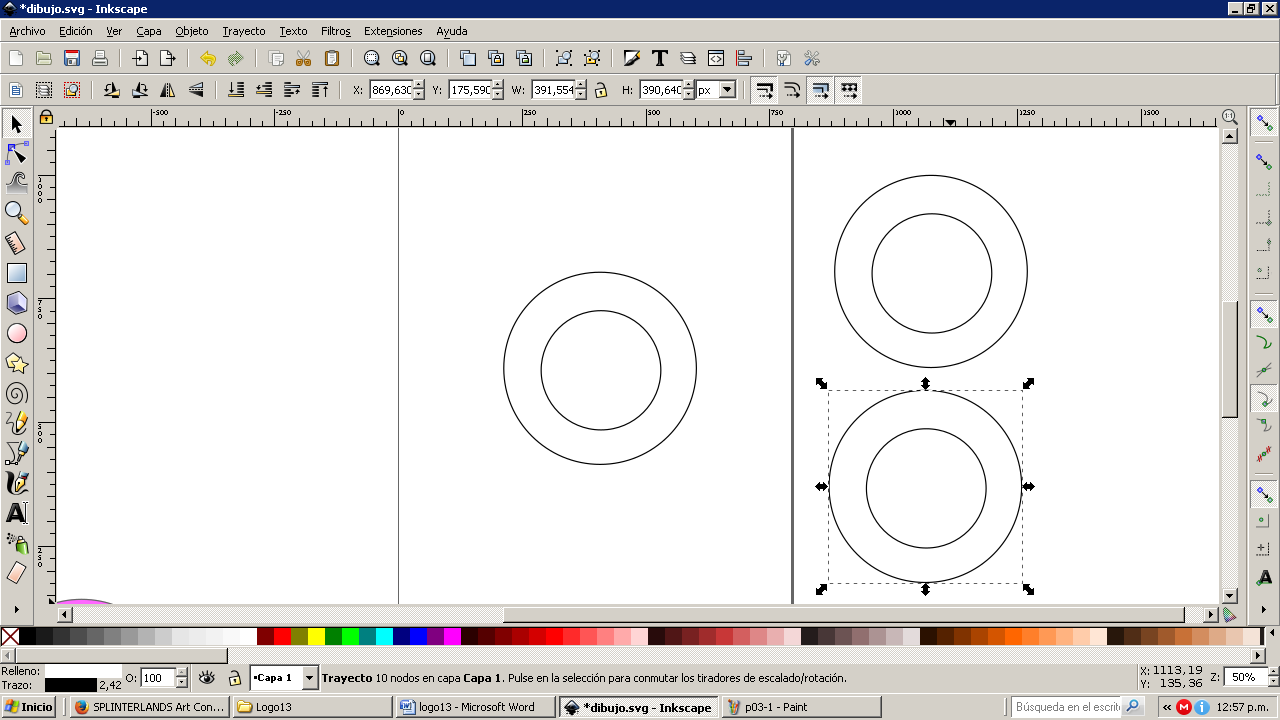This screenshot has width=1280, height=720.
Task: Open the Trayecto menu
Action: click(243, 31)
